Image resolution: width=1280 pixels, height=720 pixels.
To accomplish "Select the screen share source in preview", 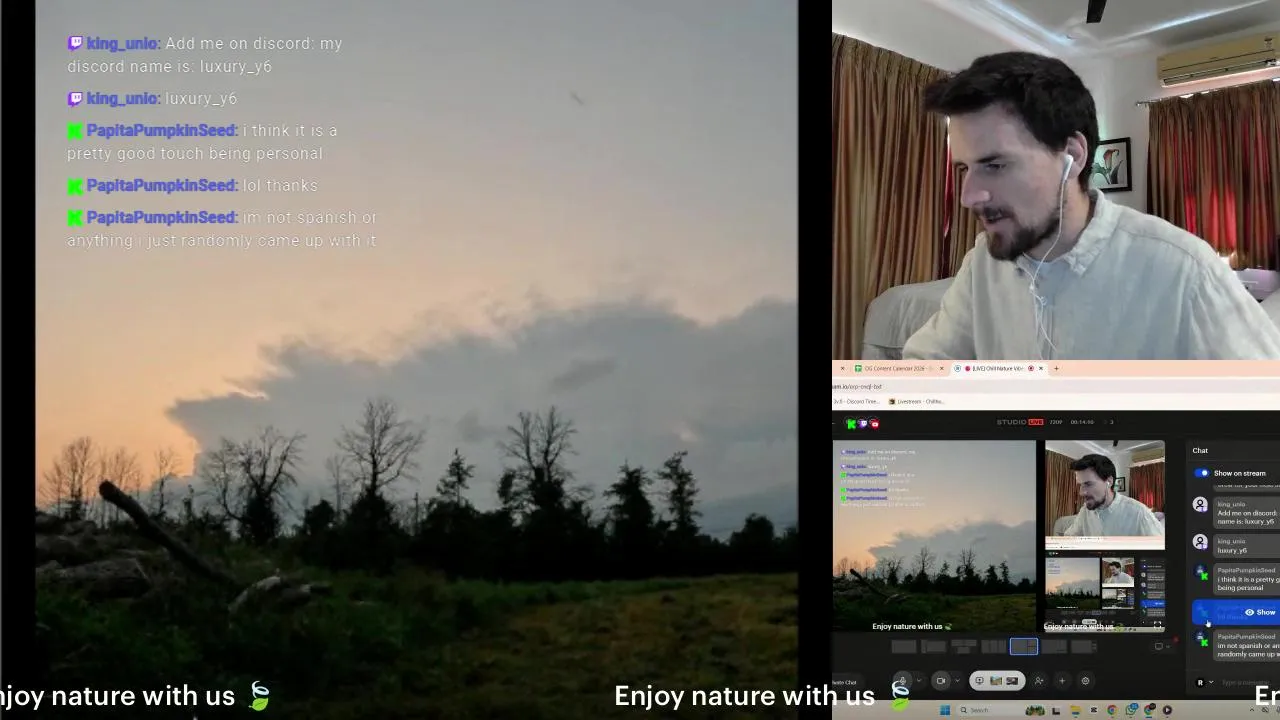I will [x=1105, y=592].
